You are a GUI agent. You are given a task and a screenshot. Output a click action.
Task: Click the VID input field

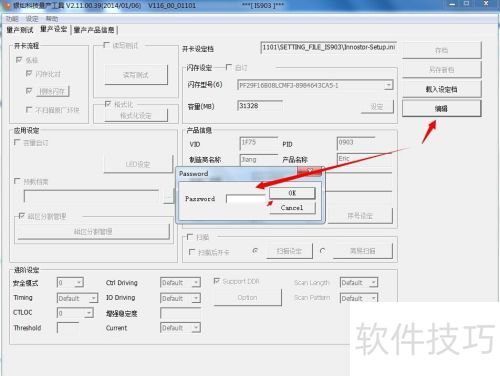258,144
